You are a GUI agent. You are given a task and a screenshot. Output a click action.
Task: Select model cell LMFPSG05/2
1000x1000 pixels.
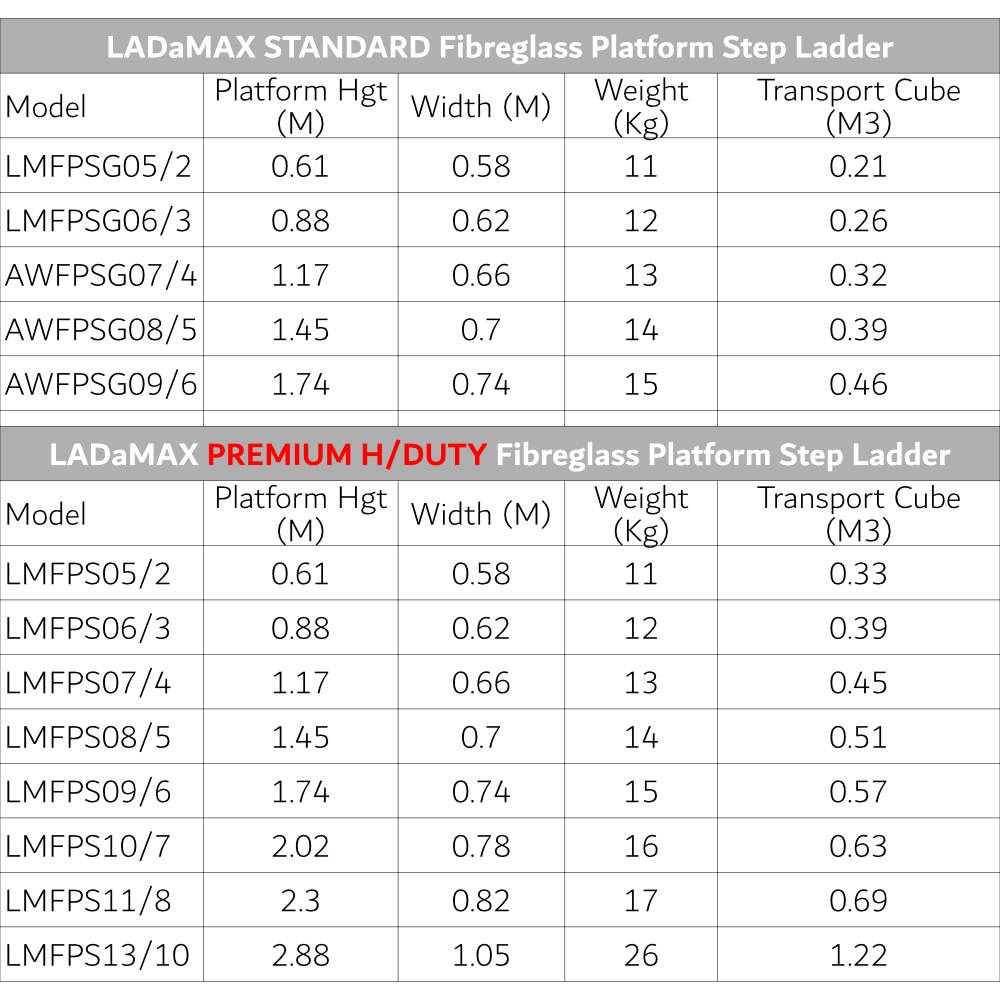[98, 166]
